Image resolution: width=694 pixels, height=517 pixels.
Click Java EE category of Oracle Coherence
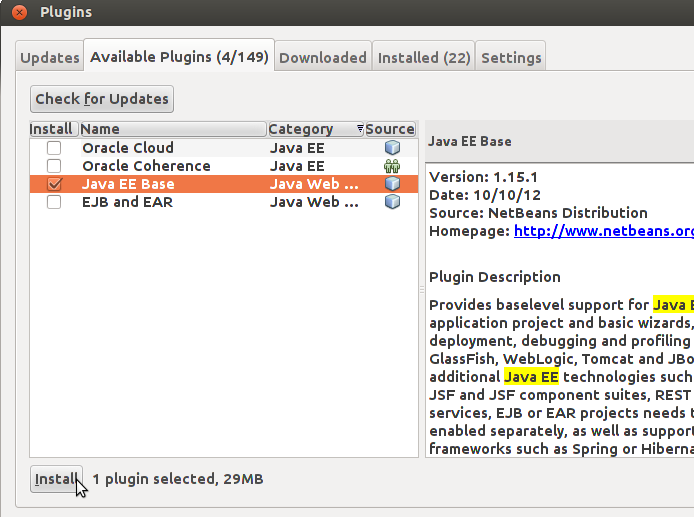point(297,166)
